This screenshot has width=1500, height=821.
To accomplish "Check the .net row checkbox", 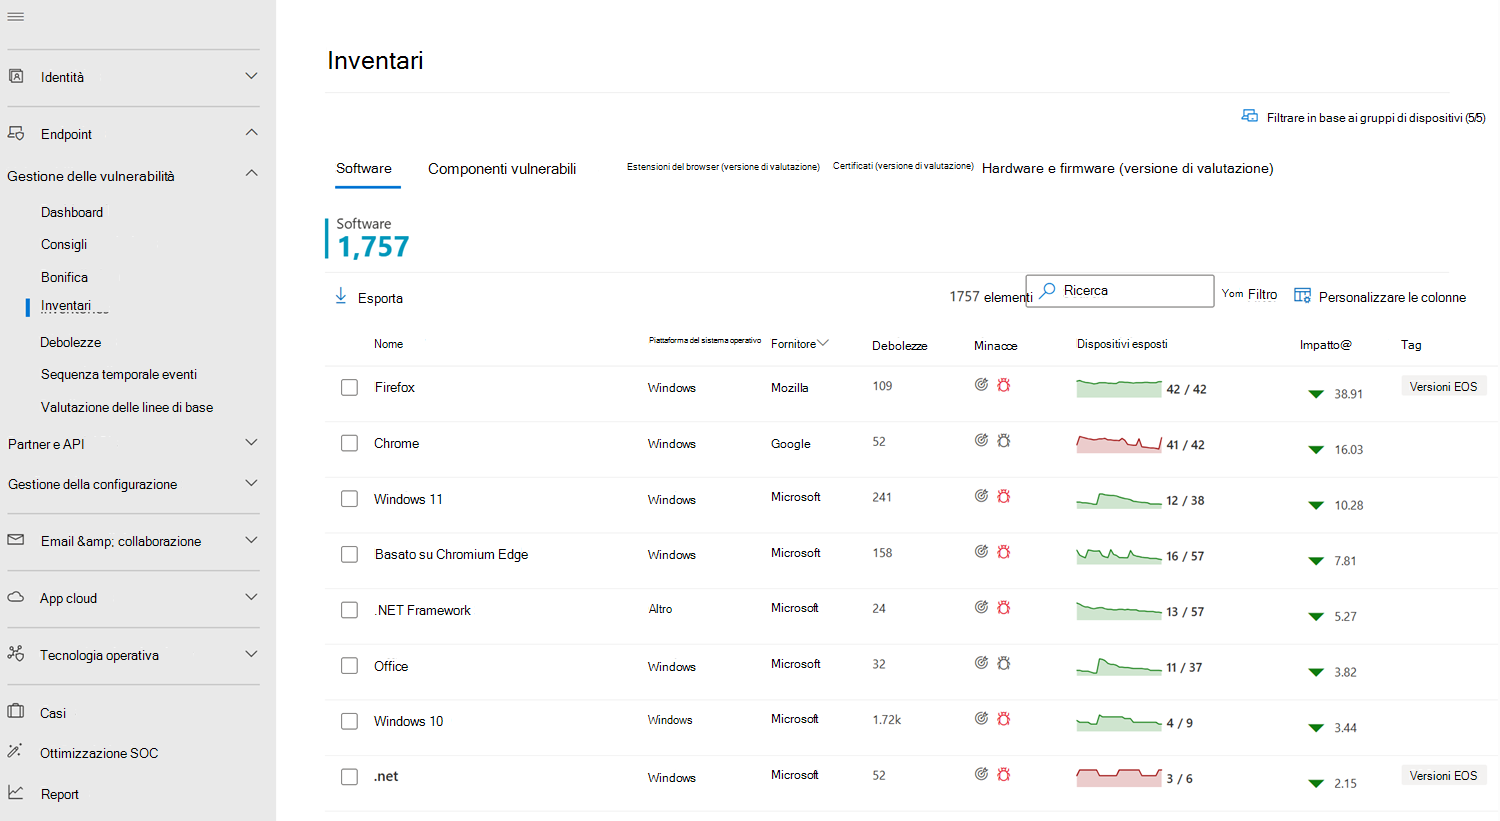I will (x=349, y=776).
